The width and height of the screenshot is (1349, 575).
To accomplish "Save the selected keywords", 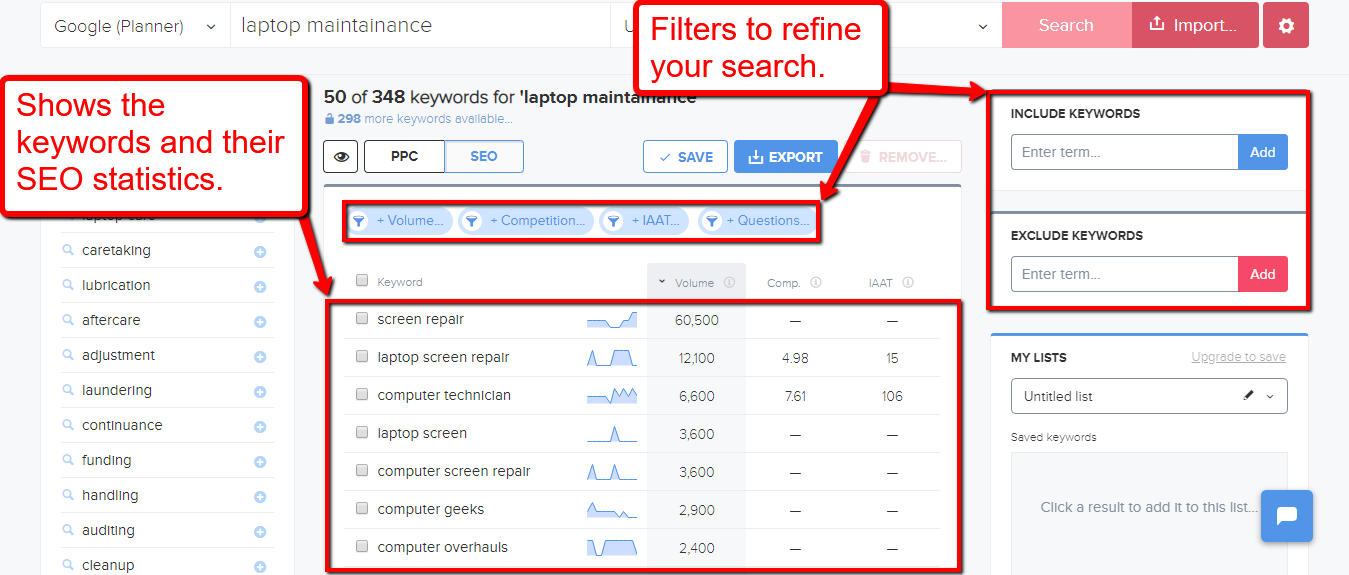I will (685, 157).
